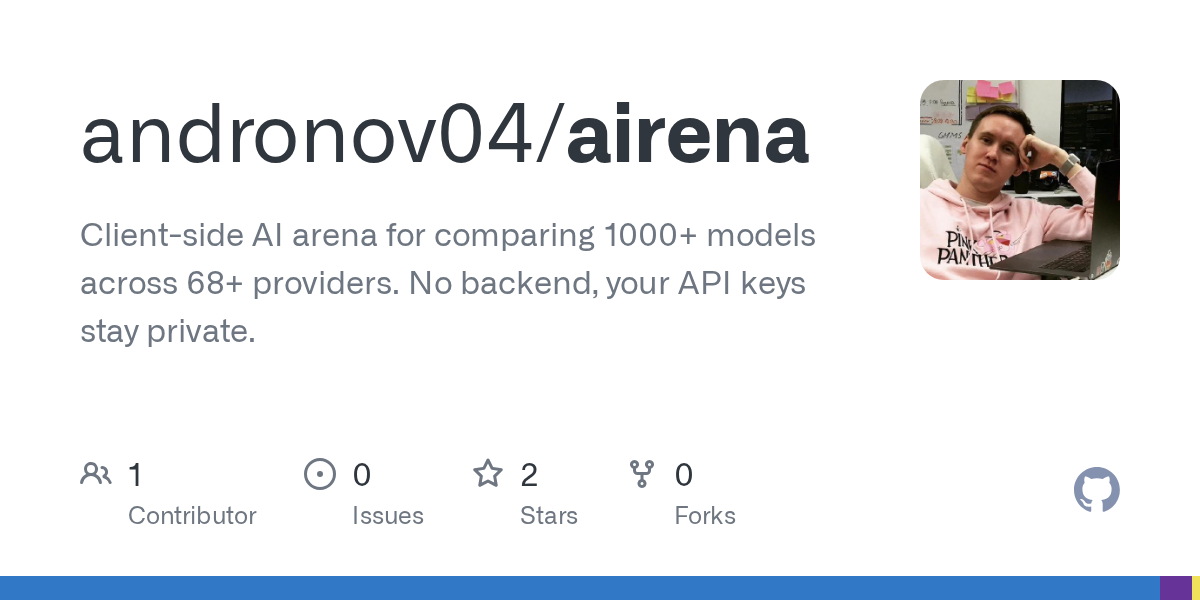Click the bold airena repository name
The height and width of the screenshot is (600, 1200).
coord(687,136)
